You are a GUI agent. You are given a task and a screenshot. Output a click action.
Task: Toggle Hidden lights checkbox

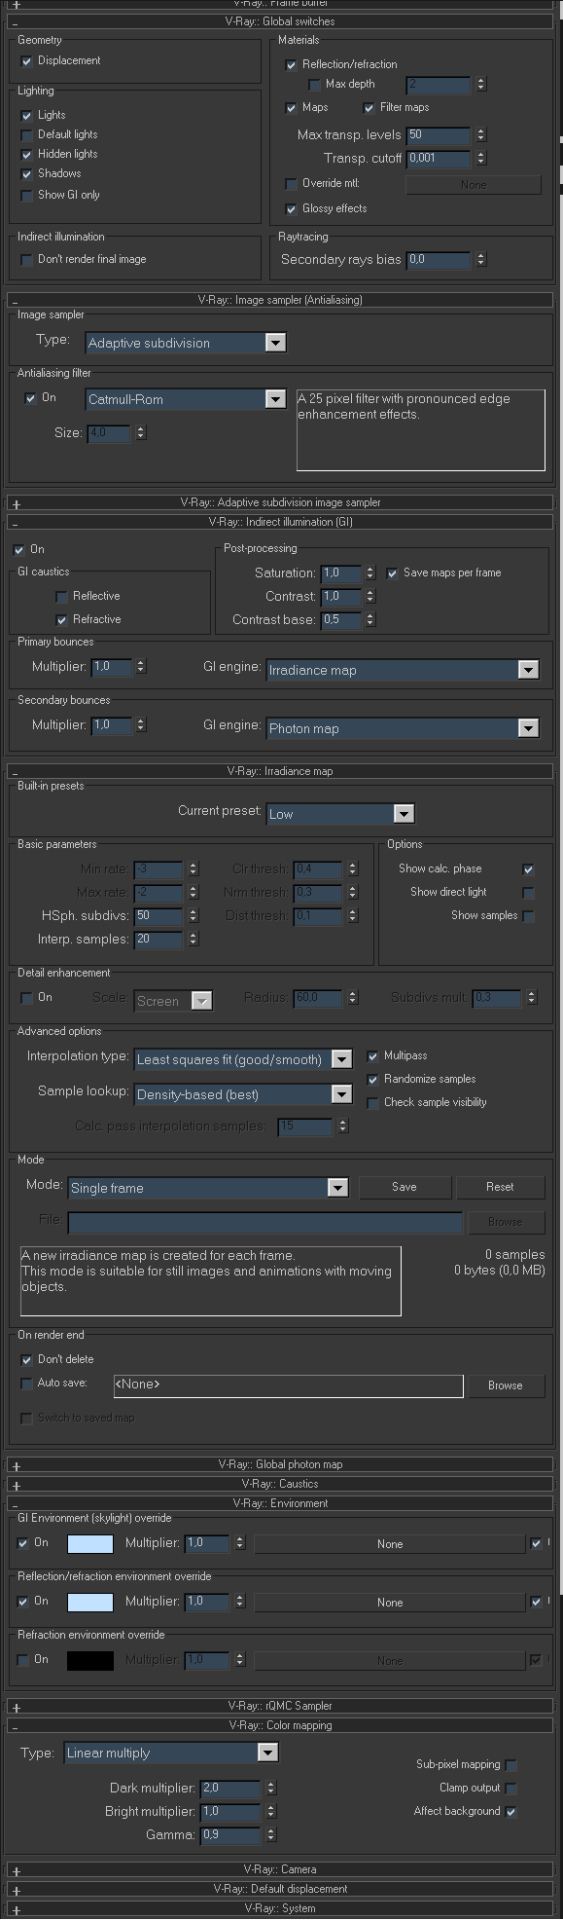(27, 155)
